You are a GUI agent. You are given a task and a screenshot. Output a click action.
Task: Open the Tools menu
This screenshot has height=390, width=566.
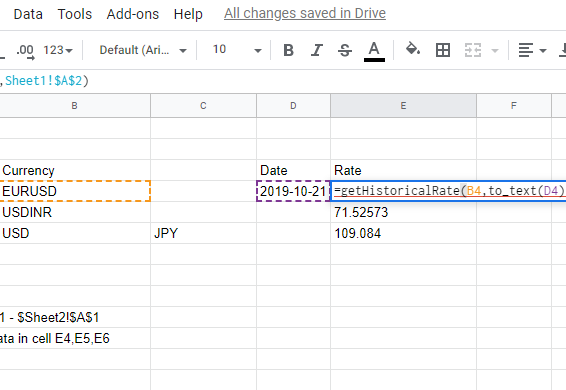click(75, 14)
